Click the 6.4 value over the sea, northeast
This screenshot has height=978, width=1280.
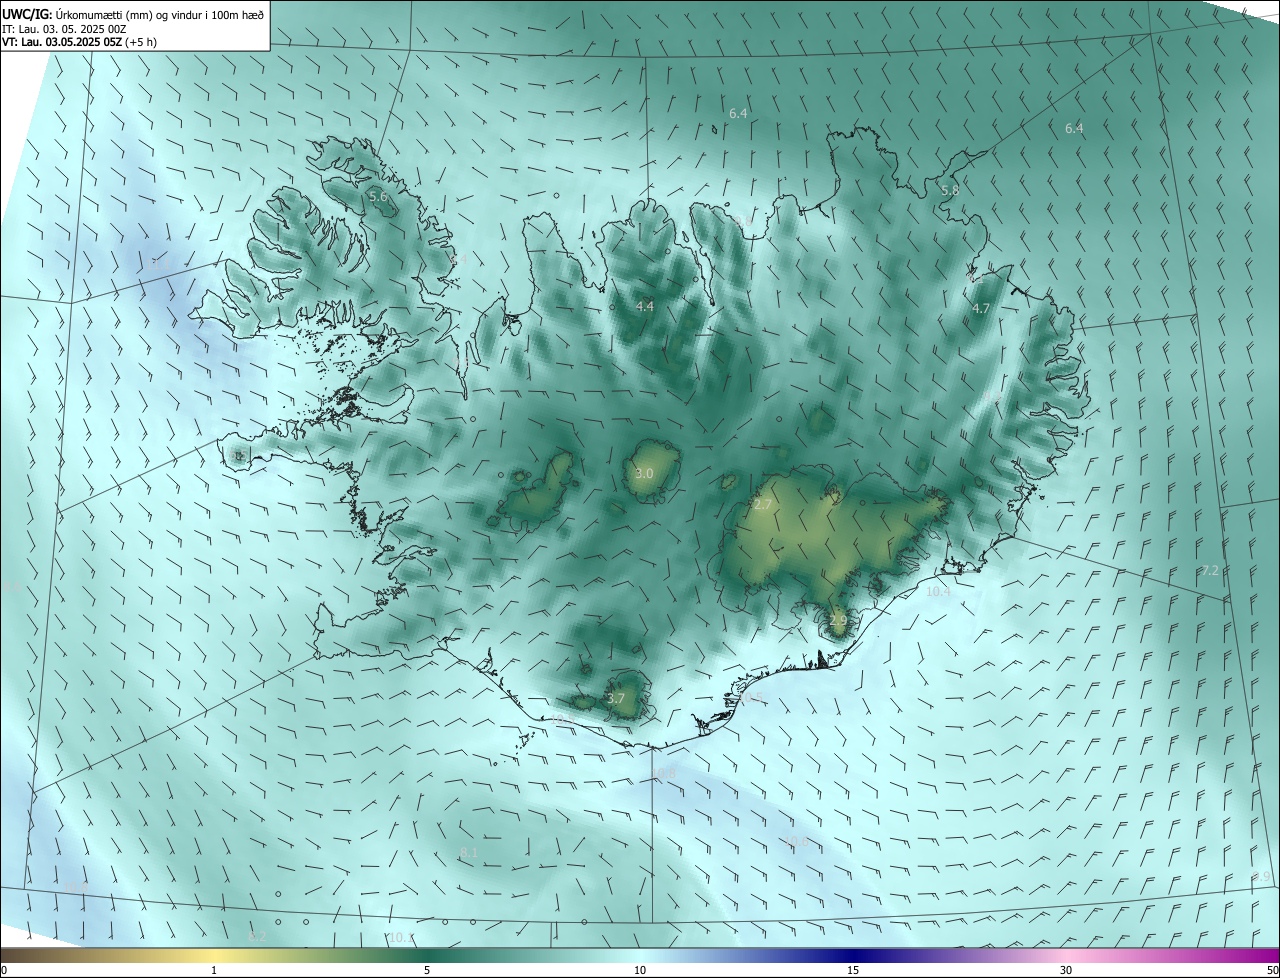tap(1074, 128)
